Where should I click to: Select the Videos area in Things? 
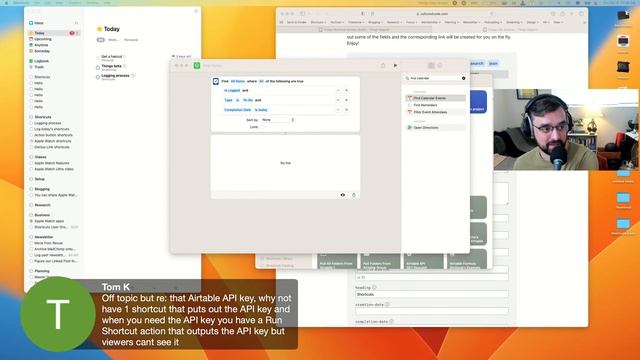(53, 157)
